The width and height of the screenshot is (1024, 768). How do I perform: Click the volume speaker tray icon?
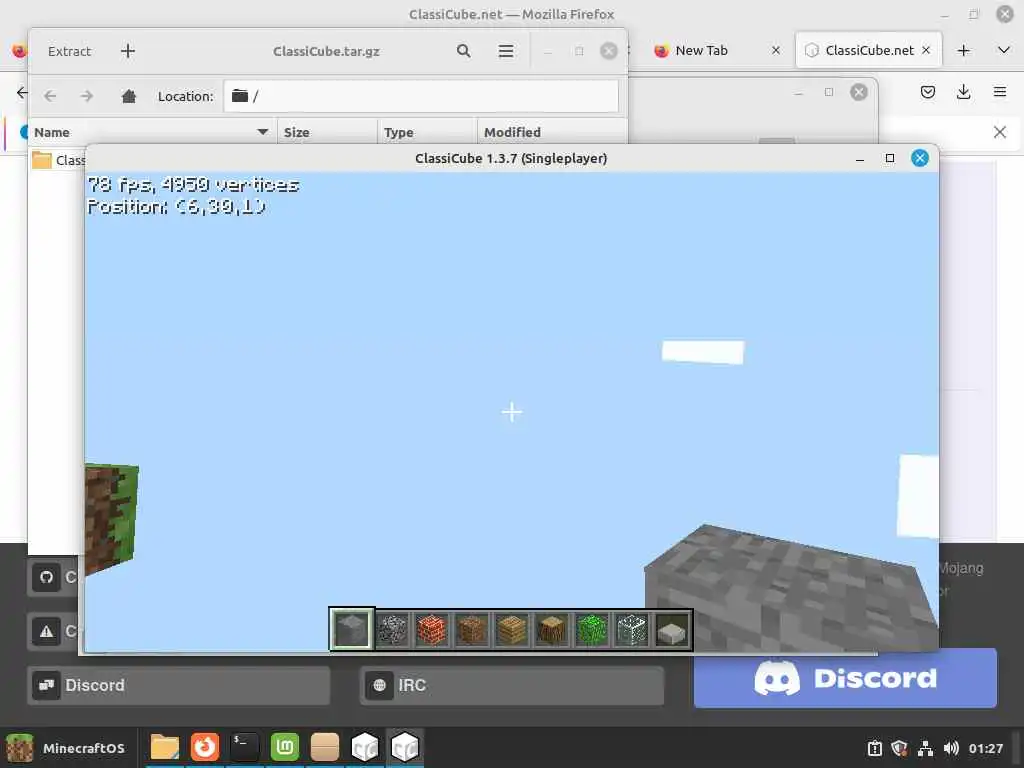tap(951, 748)
